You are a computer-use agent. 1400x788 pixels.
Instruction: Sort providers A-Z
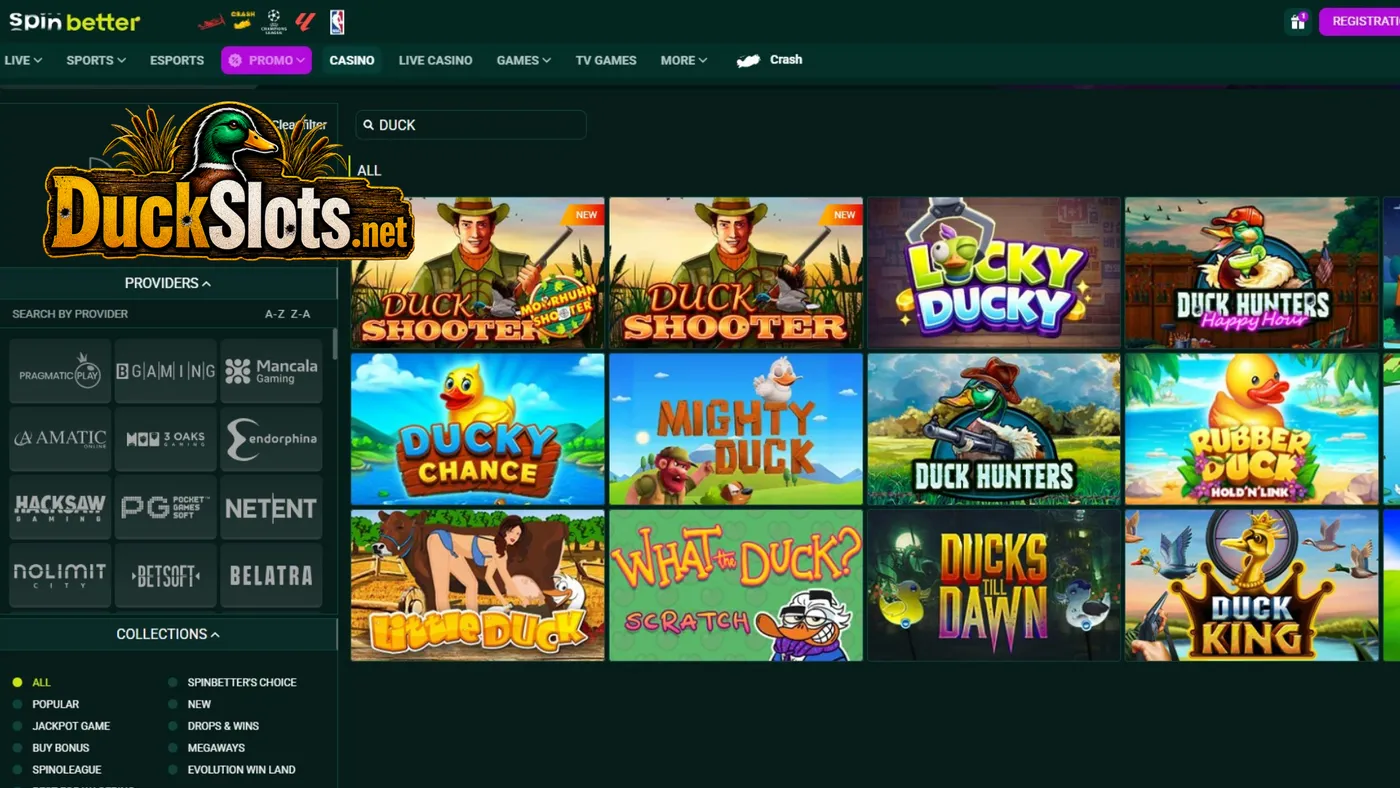point(275,314)
